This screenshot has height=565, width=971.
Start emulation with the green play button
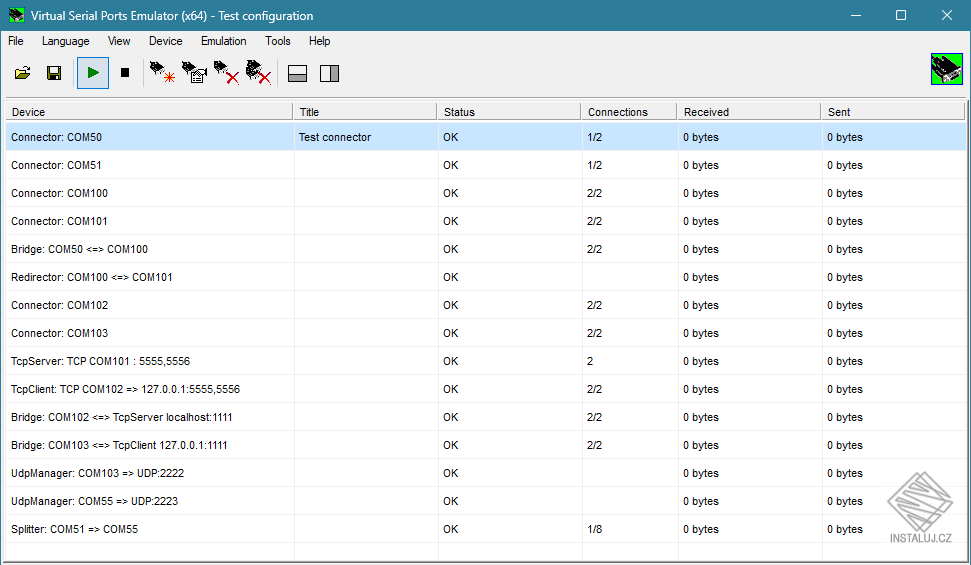[x=93, y=73]
